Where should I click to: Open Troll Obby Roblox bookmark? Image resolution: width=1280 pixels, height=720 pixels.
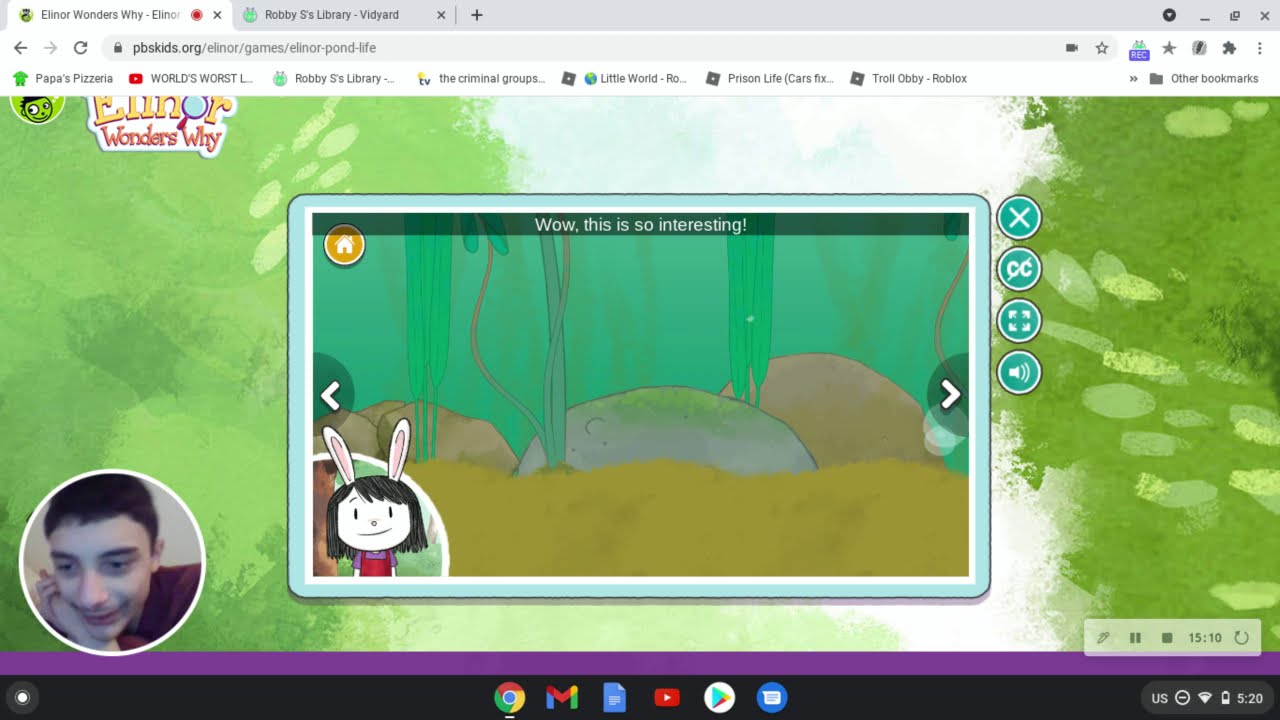point(908,78)
